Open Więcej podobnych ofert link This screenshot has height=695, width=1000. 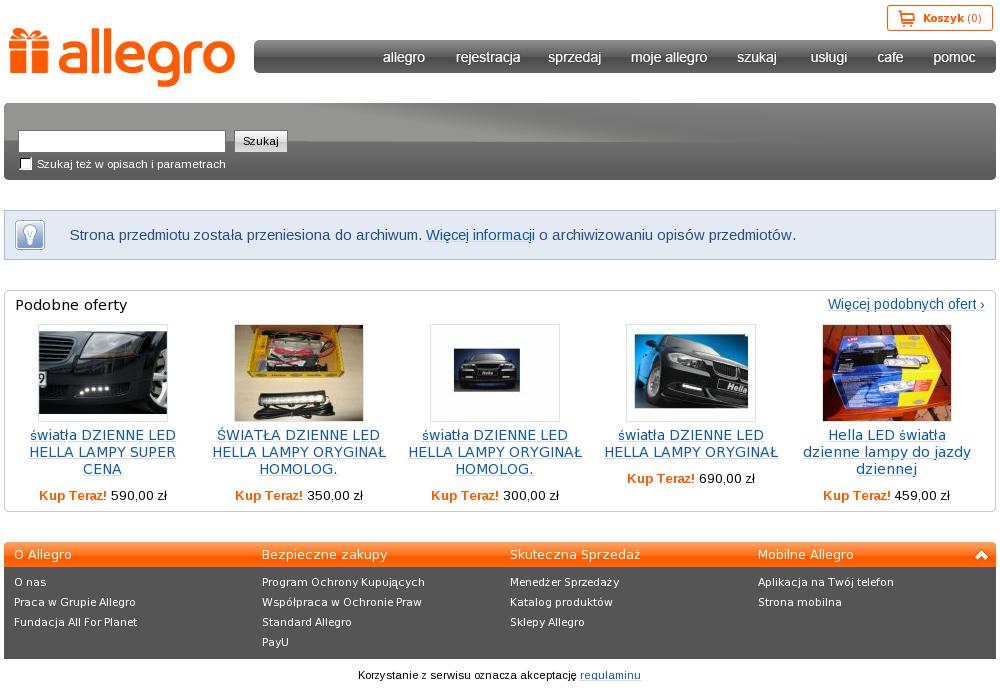[906, 304]
